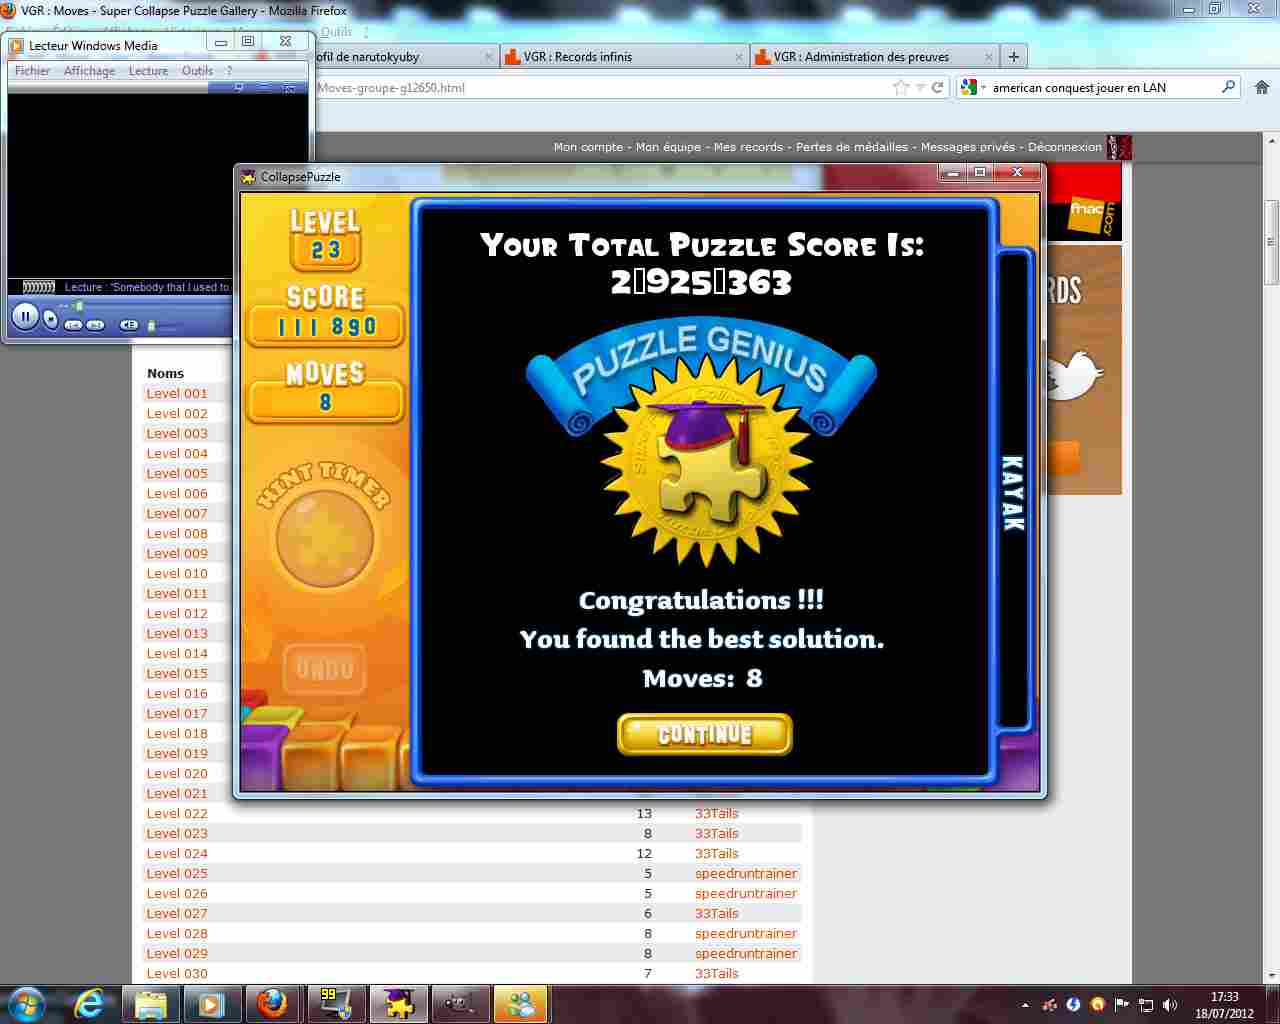The image size is (1280, 1024).
Task: Click the Firefox home icon
Action: (x=1261, y=88)
